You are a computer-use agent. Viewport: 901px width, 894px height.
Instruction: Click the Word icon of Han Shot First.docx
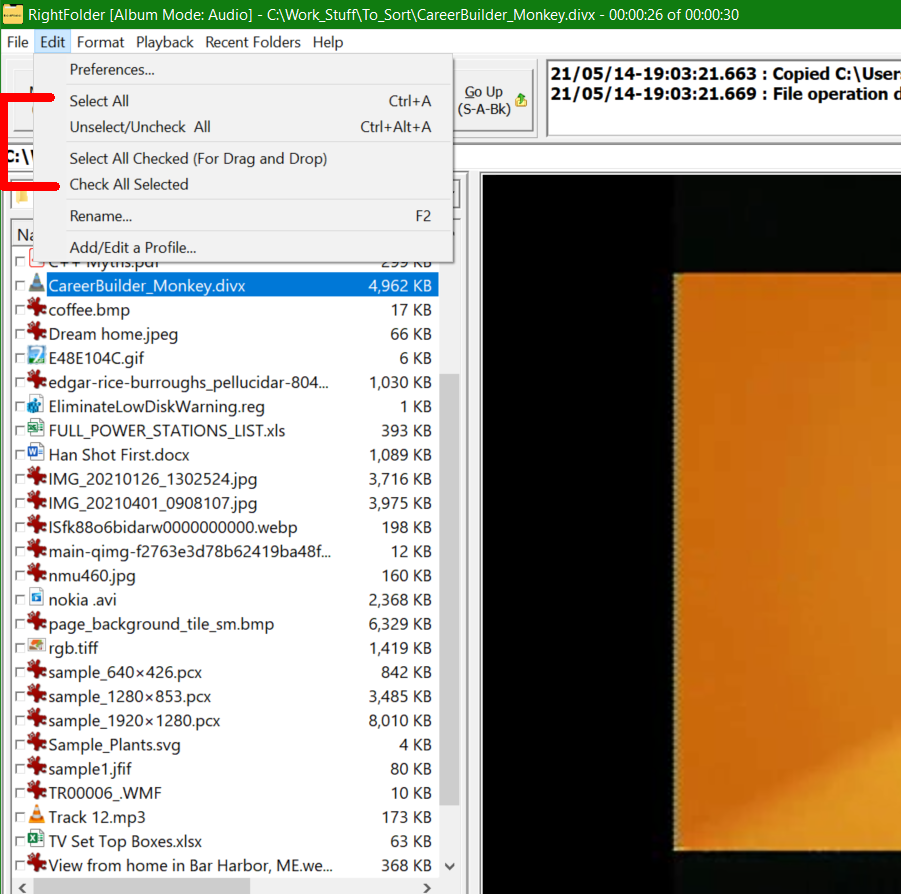pyautogui.click(x=37, y=453)
